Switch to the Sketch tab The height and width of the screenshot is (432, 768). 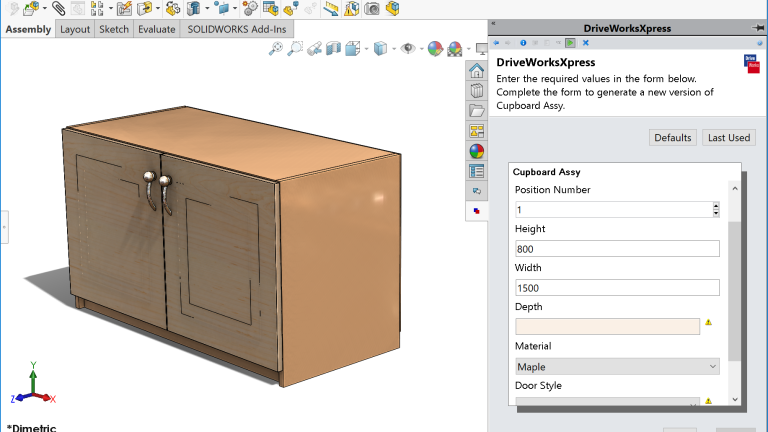(114, 29)
